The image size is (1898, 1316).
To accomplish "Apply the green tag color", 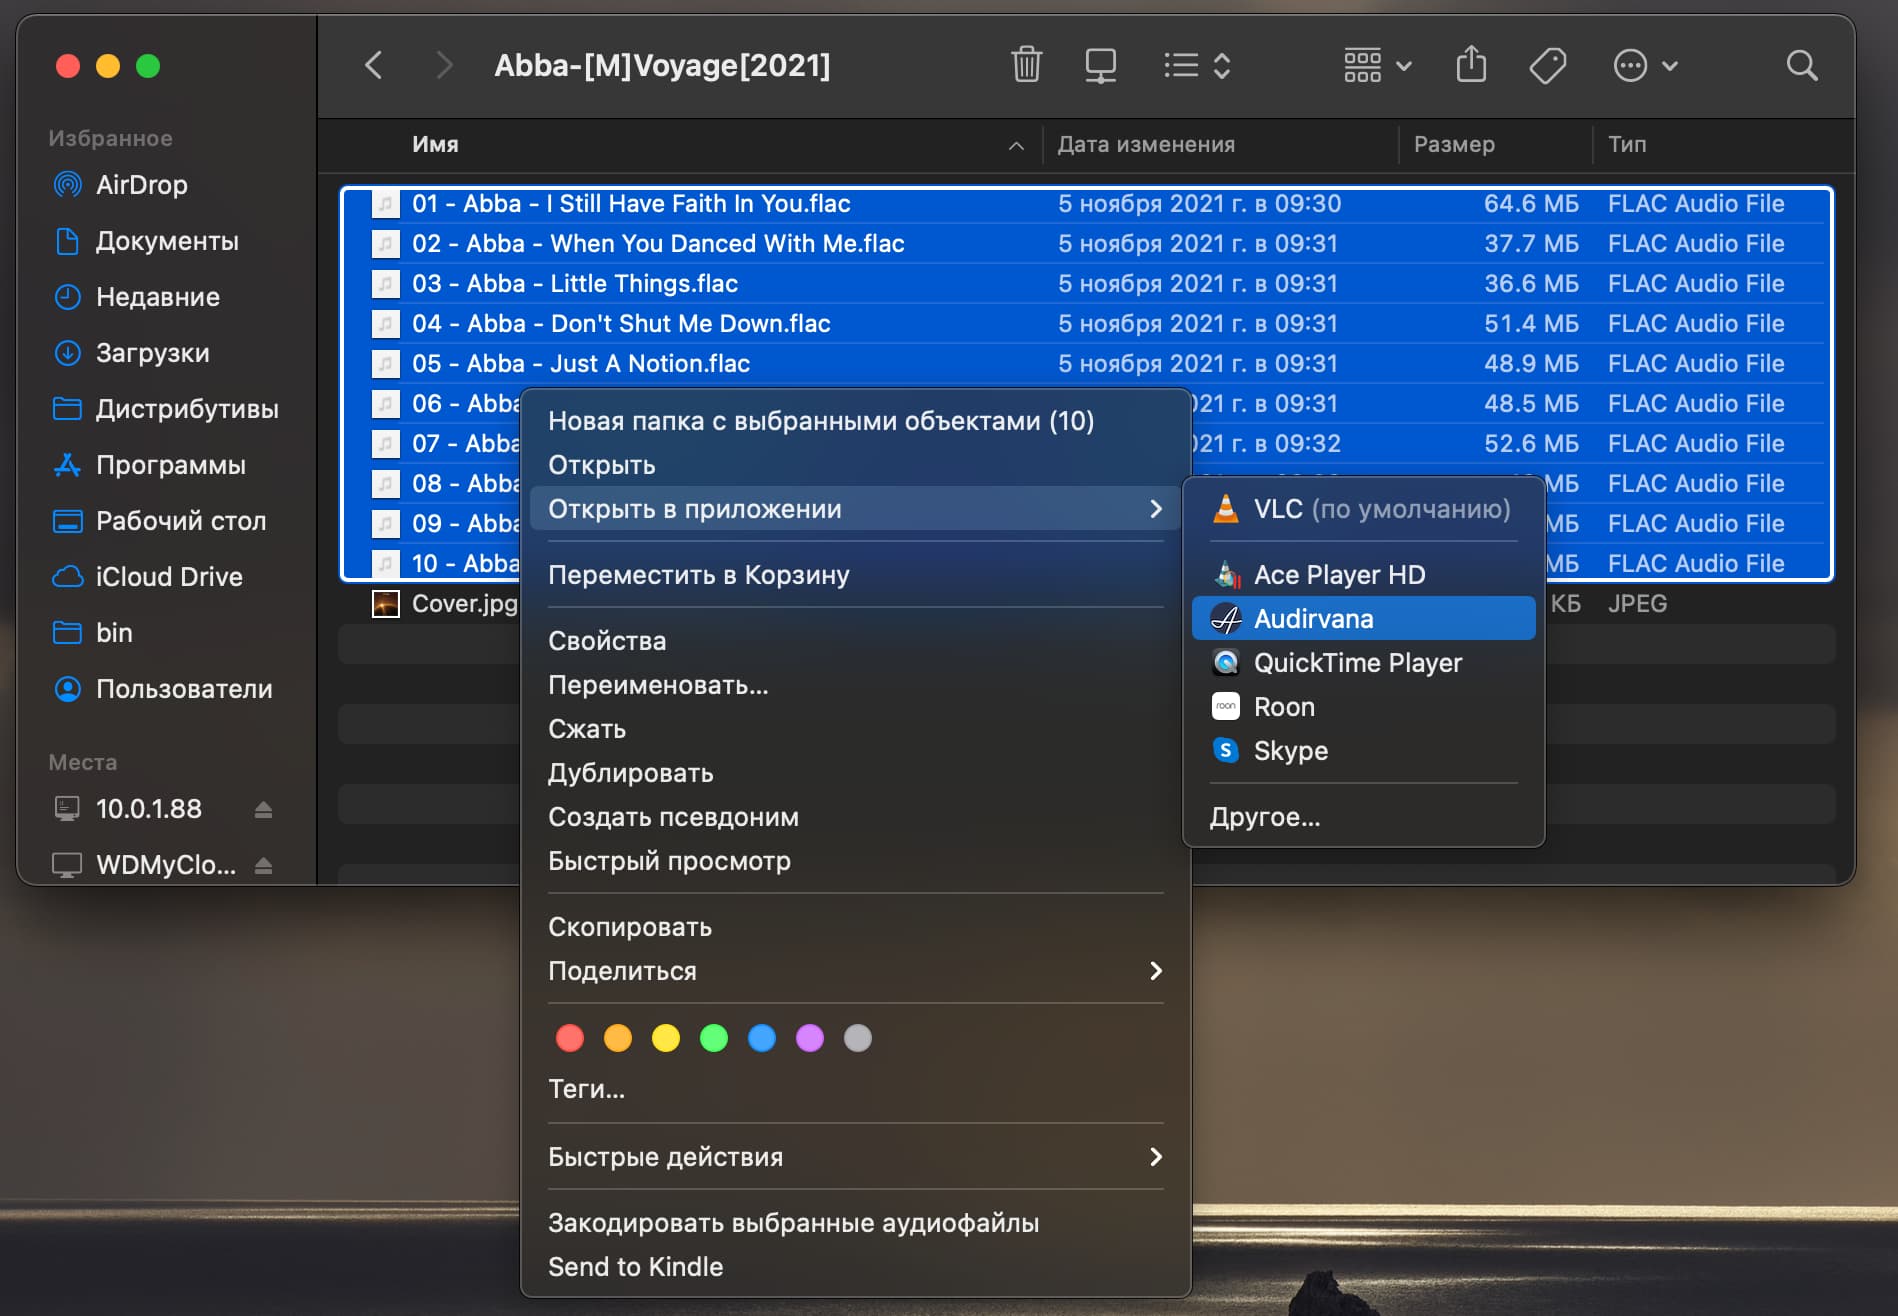I will 714,1038.
